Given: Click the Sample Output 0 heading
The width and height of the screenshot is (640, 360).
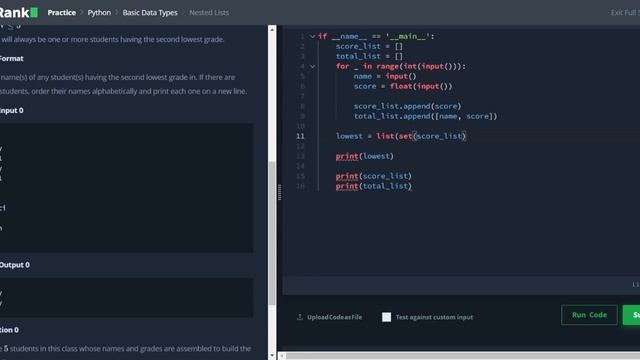Looking at the screenshot, I should point(15,265).
